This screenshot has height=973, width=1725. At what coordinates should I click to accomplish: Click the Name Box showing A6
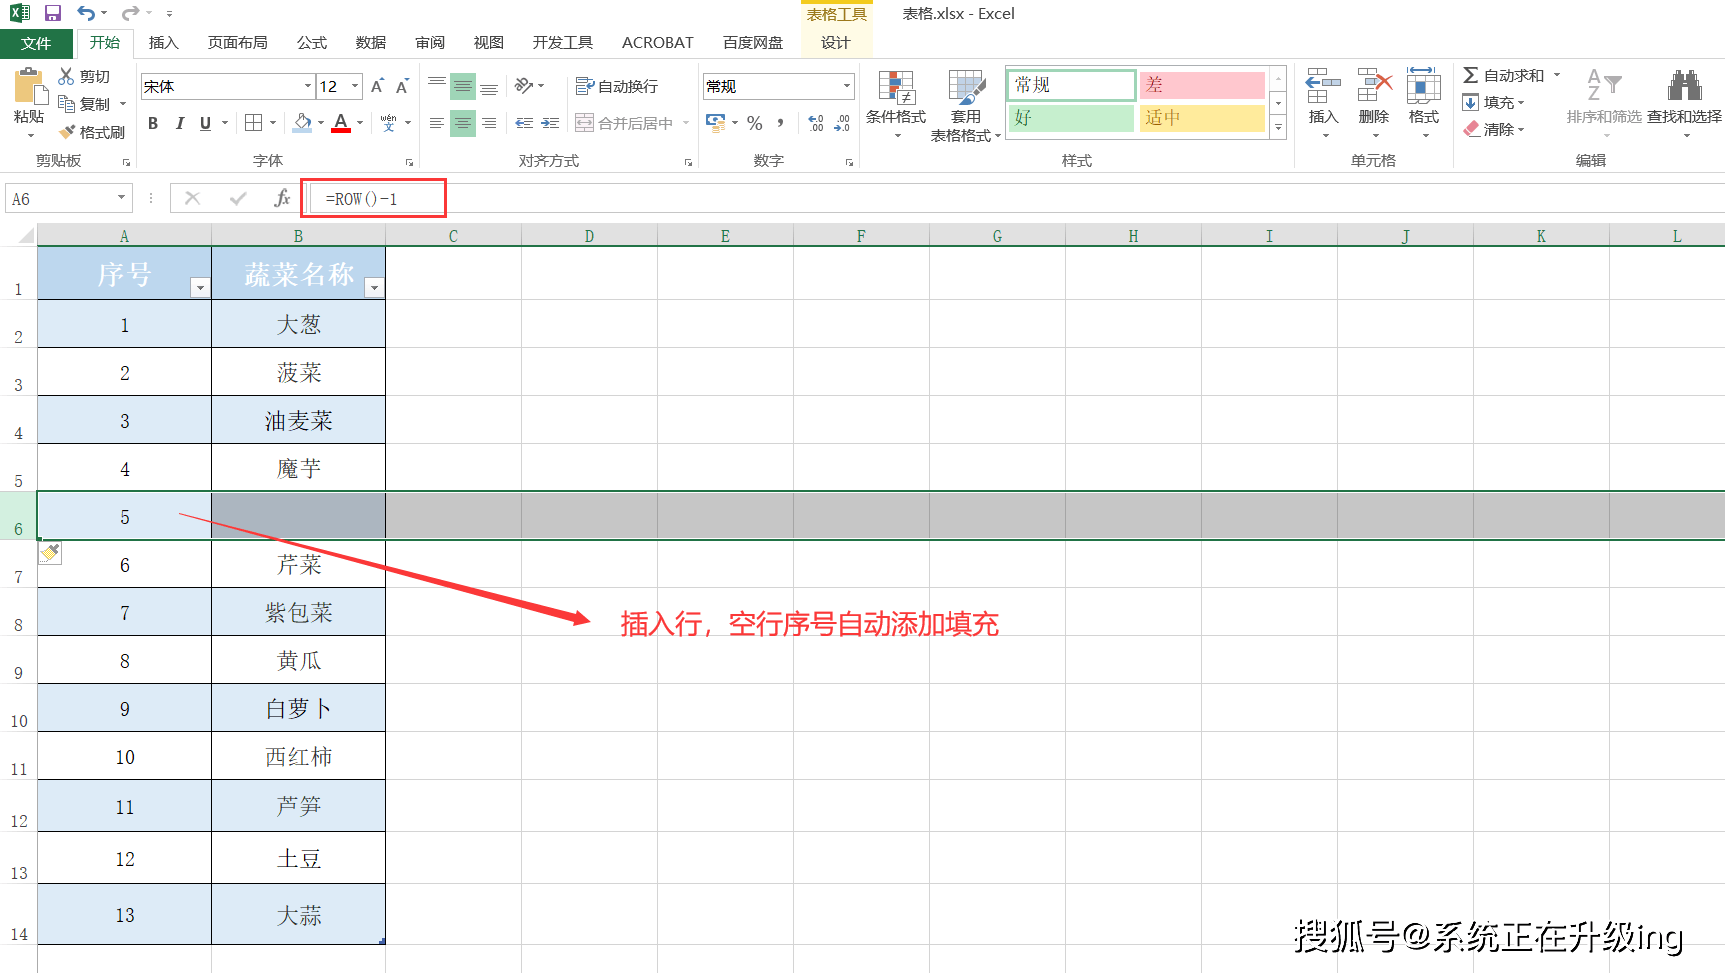(60, 199)
